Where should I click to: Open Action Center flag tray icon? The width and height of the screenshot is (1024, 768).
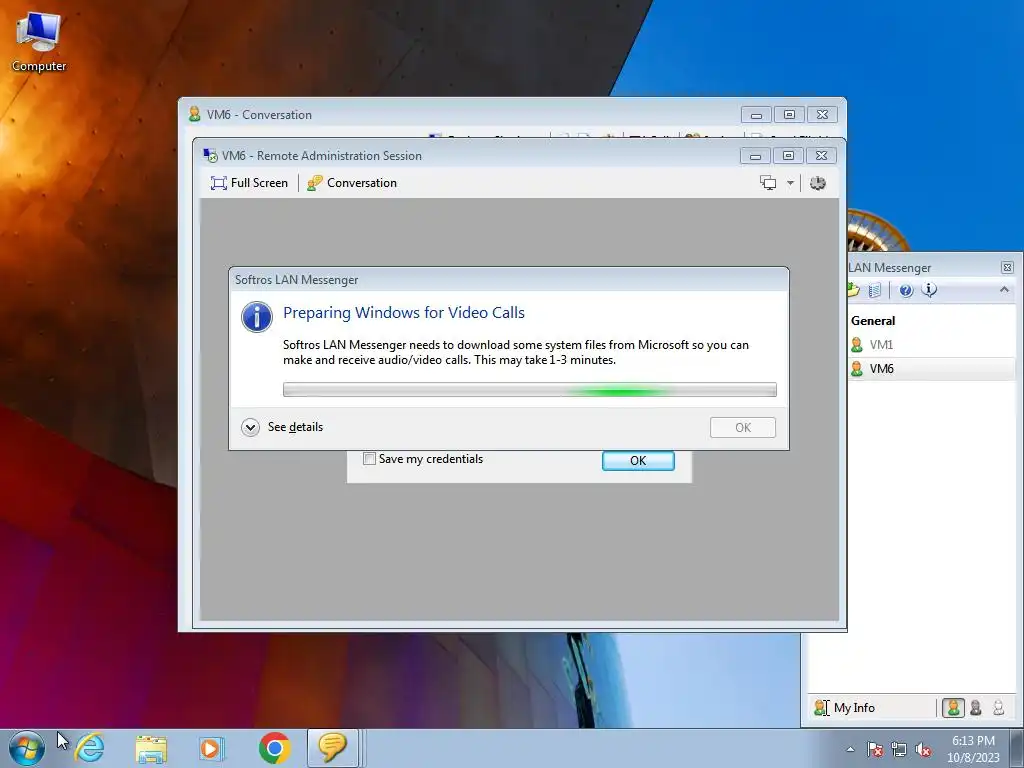pyautogui.click(x=874, y=749)
